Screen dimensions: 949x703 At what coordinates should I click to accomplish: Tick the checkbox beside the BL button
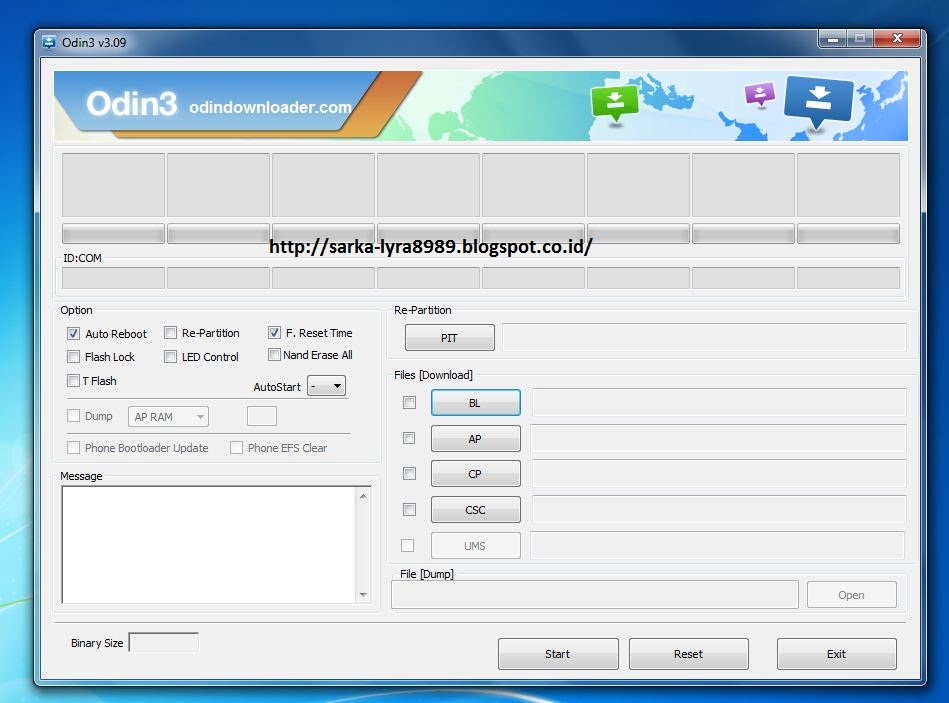click(x=410, y=402)
